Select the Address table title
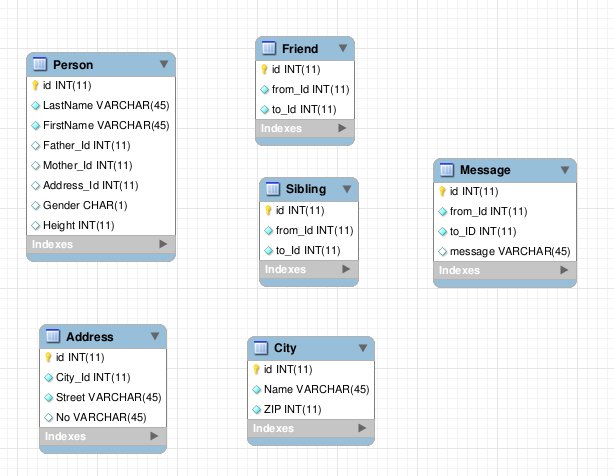This screenshot has height=476, width=614. click(x=90, y=337)
